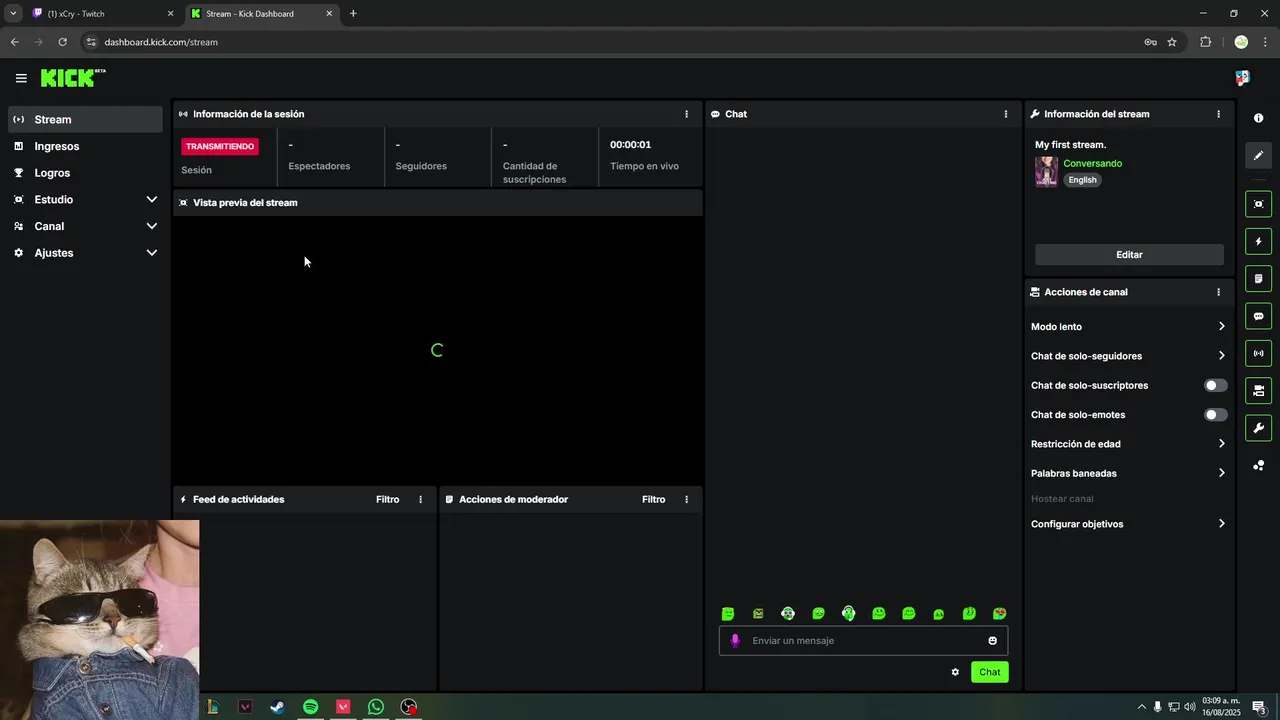Click the pencil edit icon in right sidebar

(x=1258, y=155)
